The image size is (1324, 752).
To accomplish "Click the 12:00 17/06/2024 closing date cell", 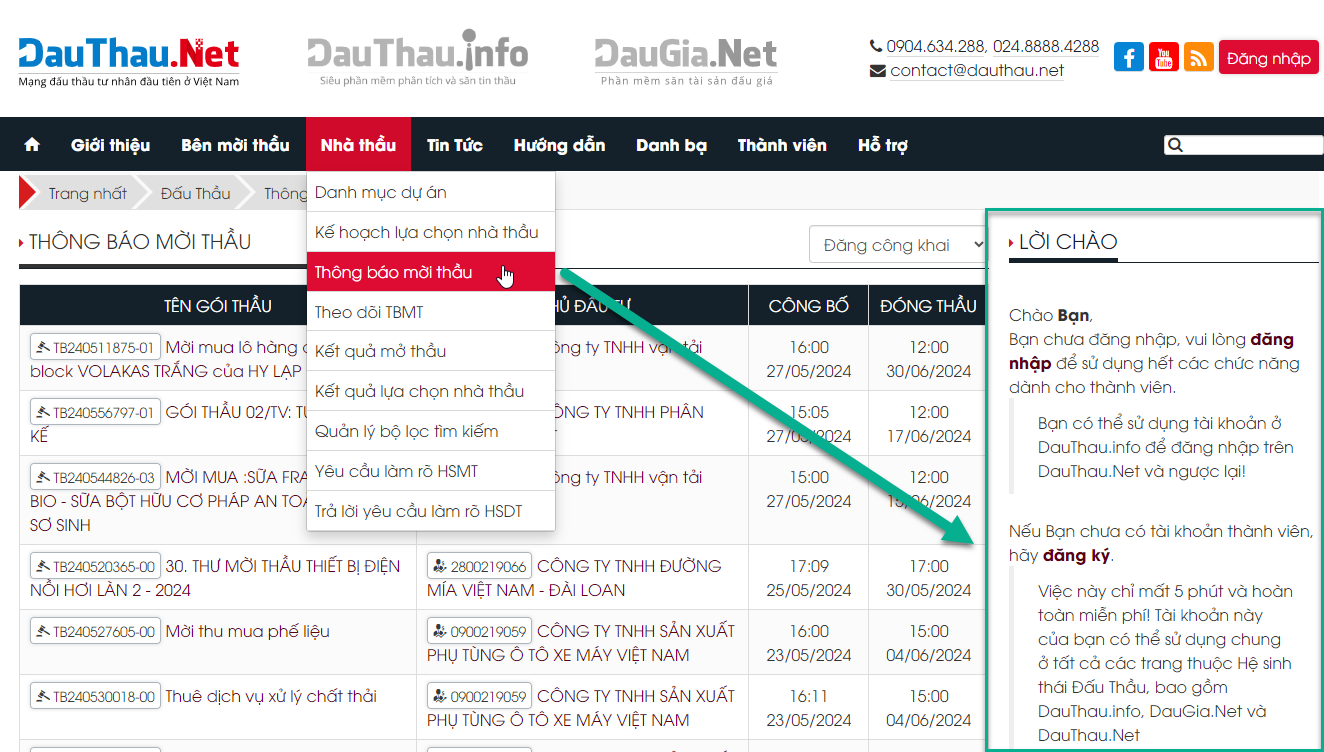I will click(928, 424).
